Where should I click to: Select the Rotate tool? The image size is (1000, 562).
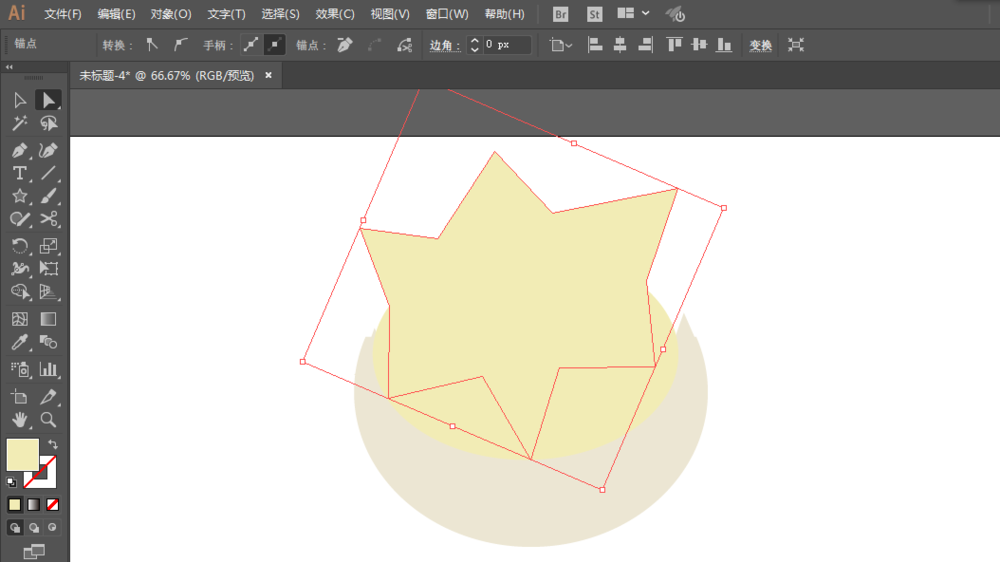coord(20,246)
